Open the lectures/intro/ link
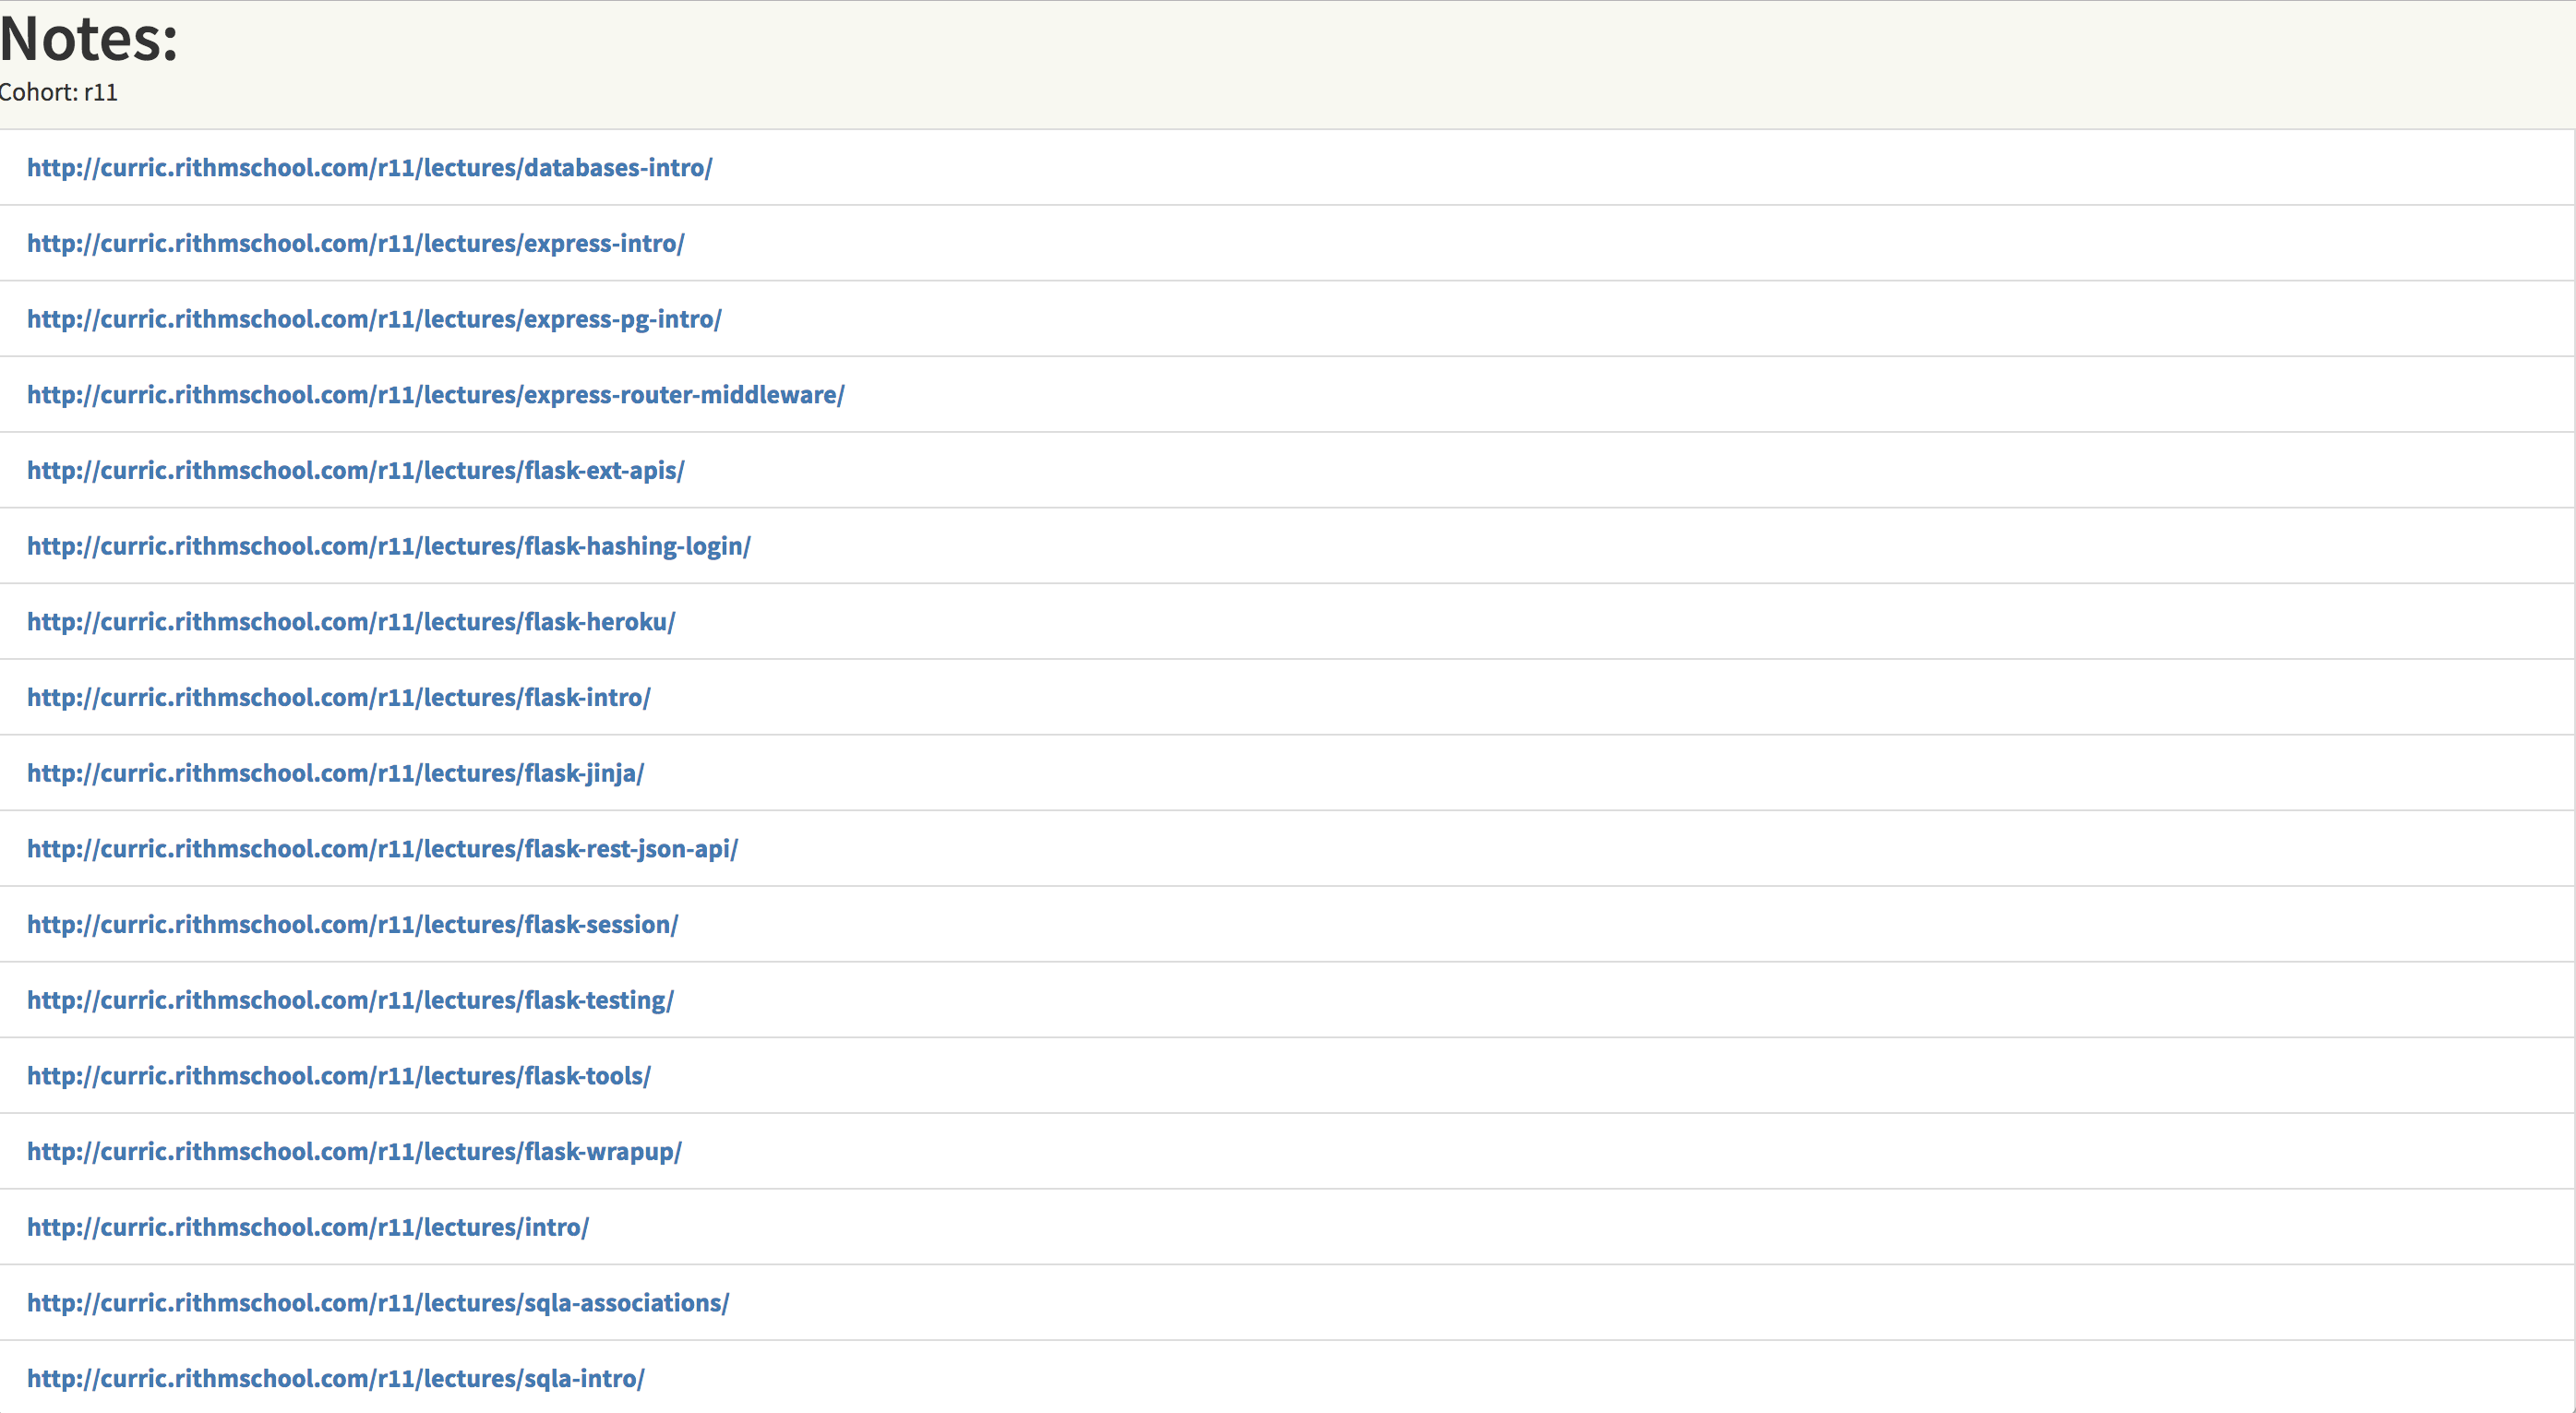Screen dimensions: 2576x1413 click(x=308, y=1228)
